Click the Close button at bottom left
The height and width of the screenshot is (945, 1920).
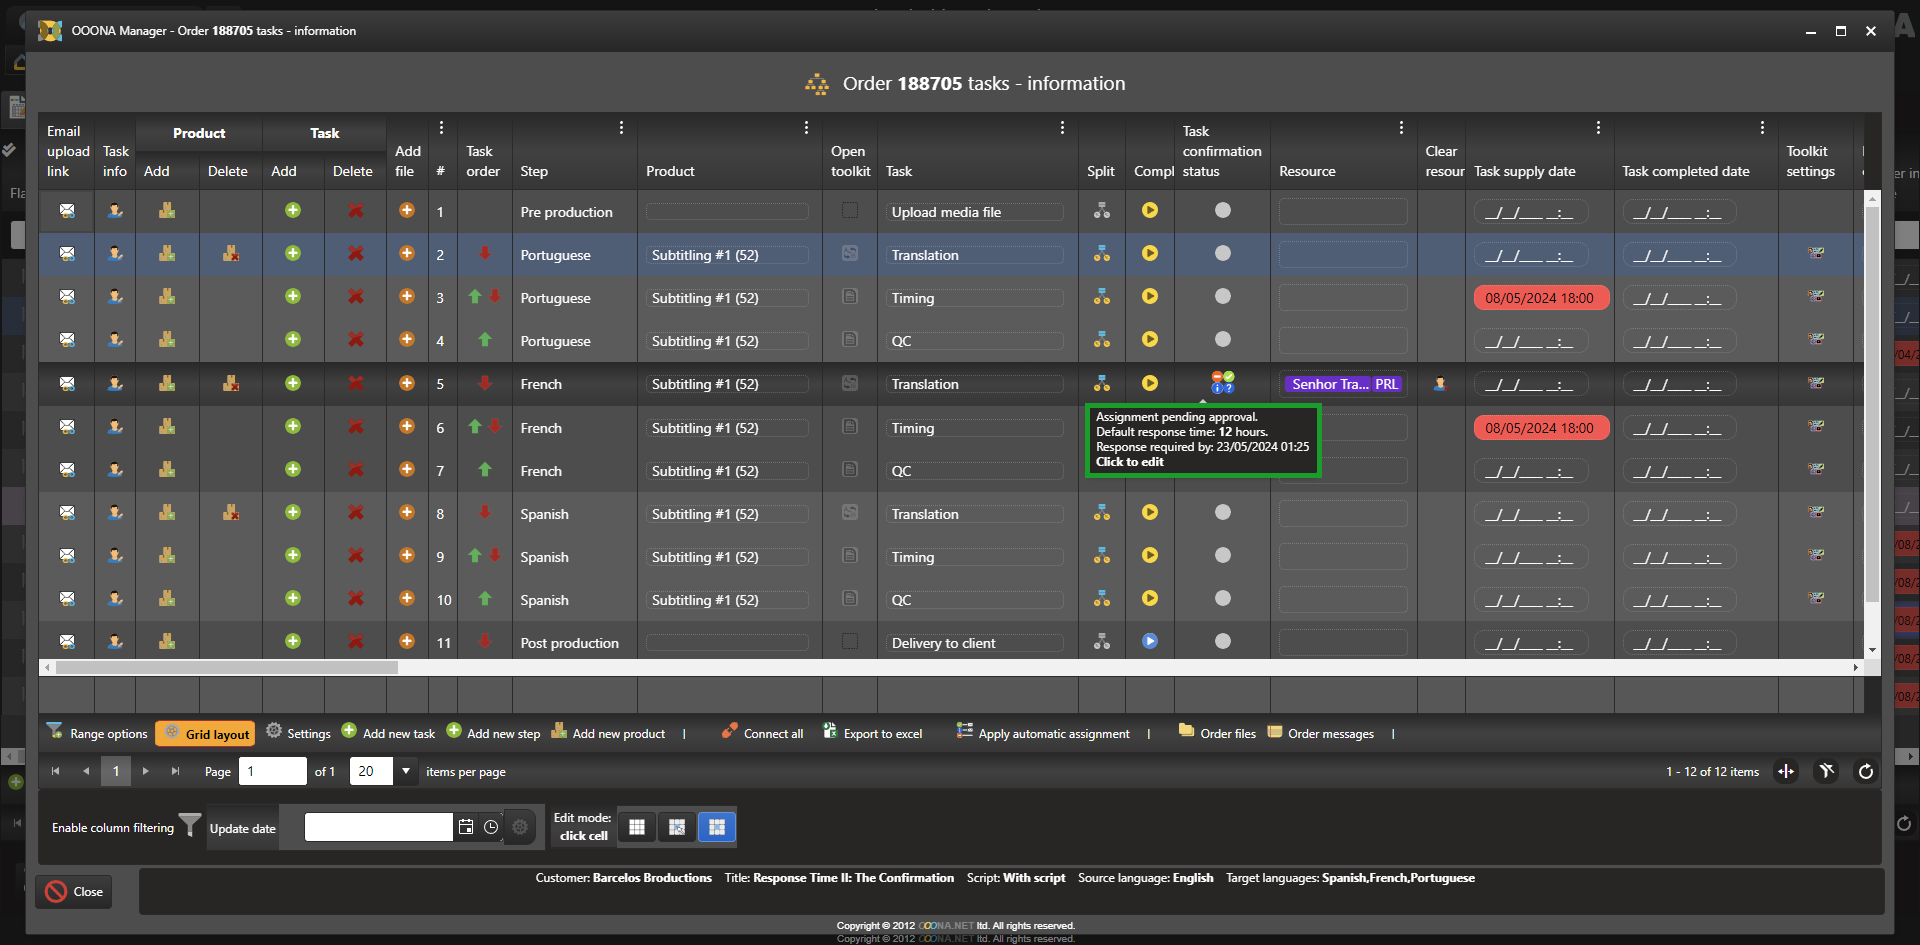click(x=75, y=892)
